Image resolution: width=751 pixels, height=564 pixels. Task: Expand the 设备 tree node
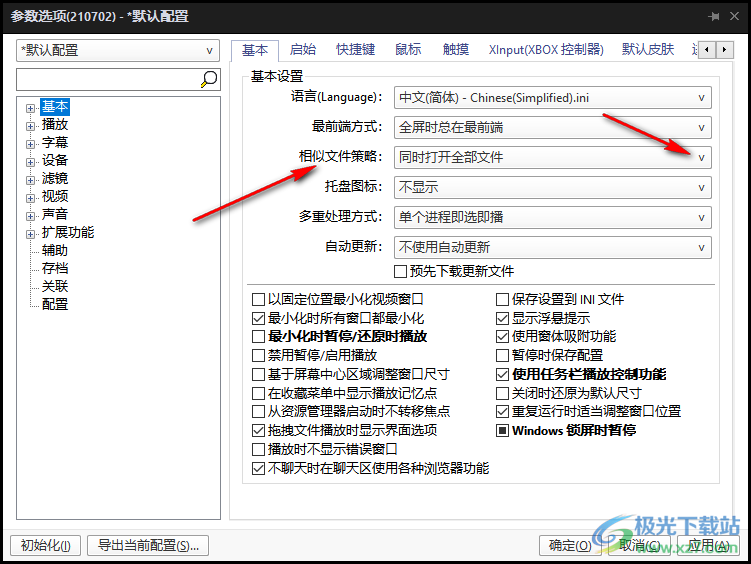[x=31, y=162]
